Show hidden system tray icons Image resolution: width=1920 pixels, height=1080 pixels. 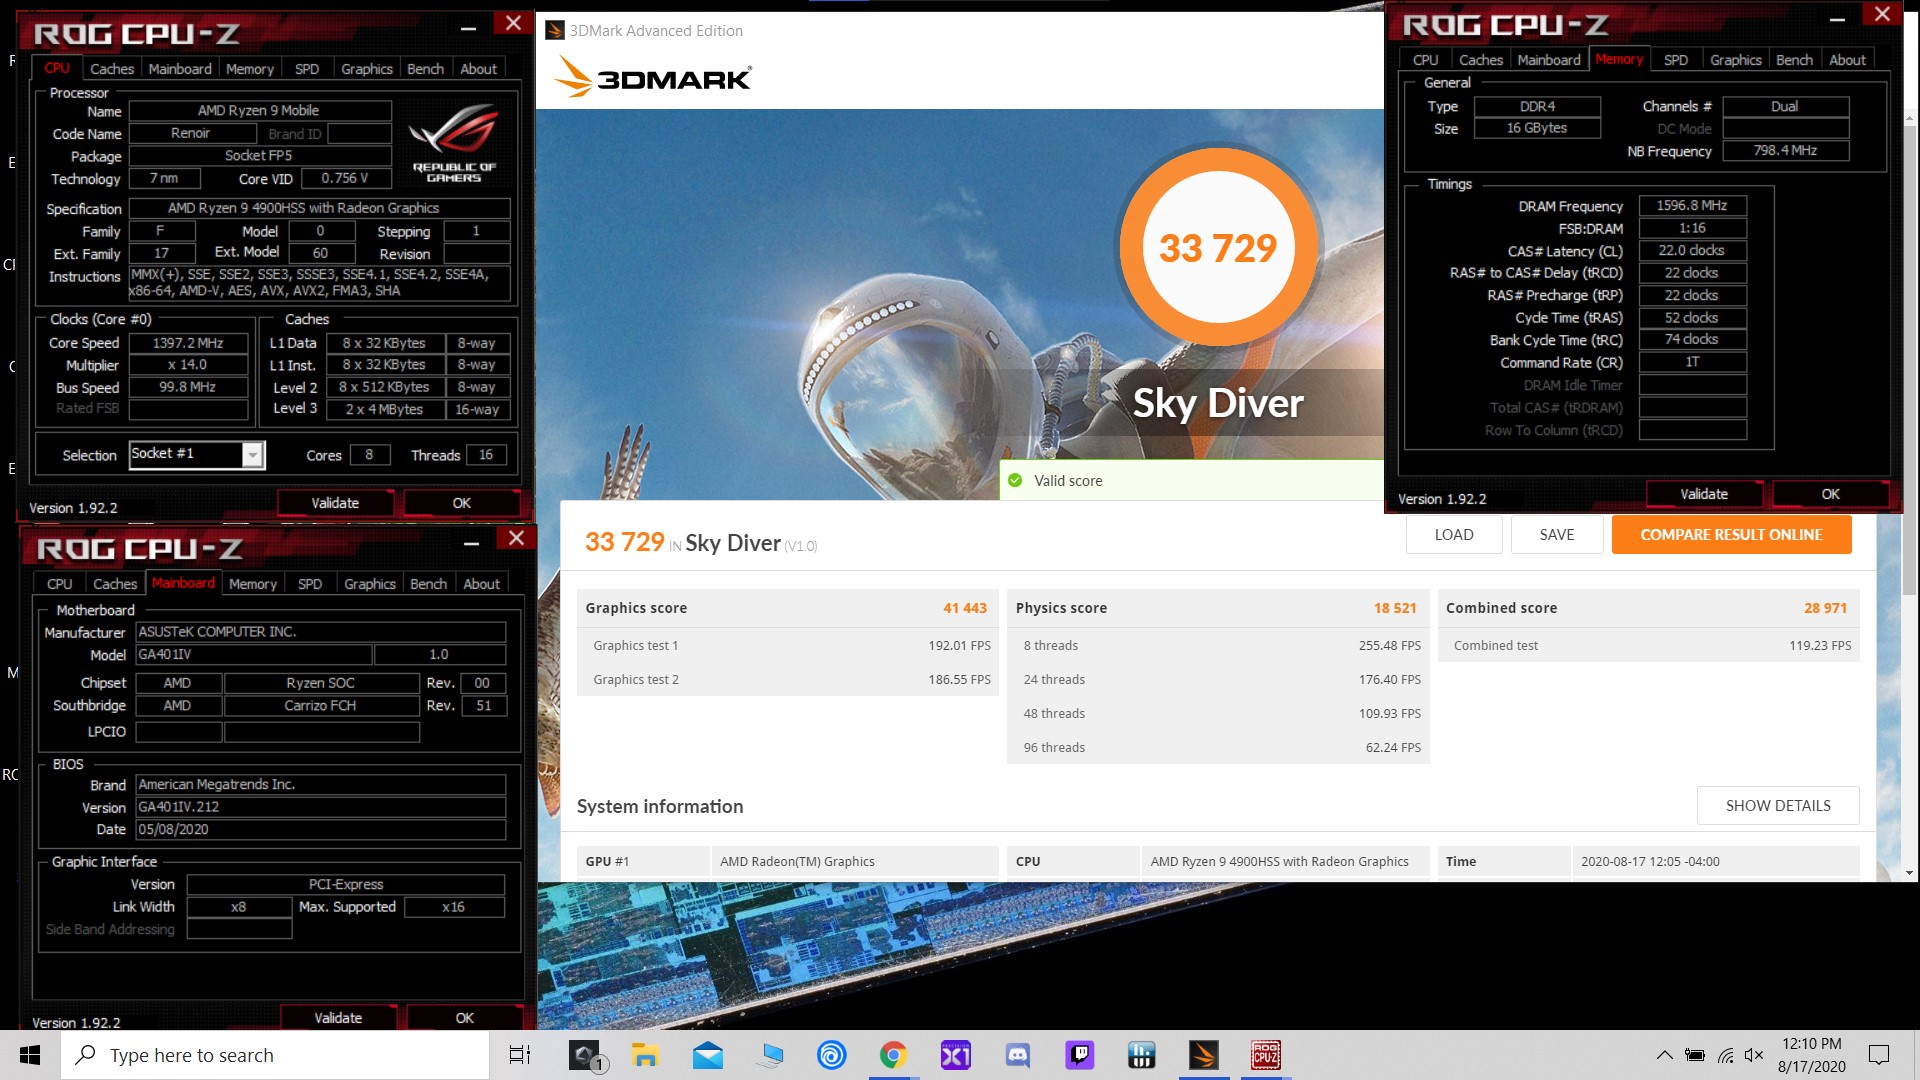[x=1665, y=1055]
